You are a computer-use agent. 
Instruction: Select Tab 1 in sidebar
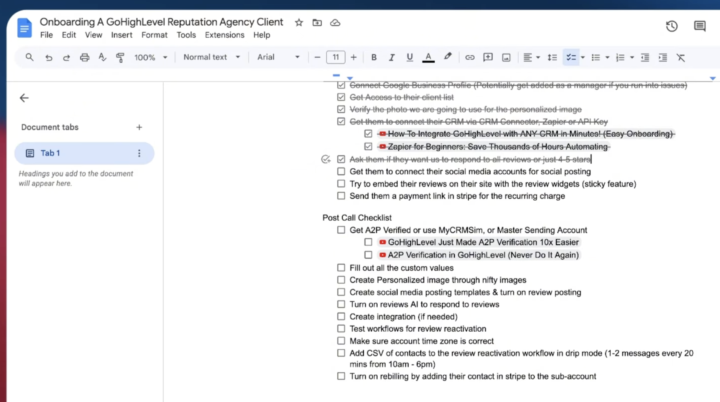84,153
